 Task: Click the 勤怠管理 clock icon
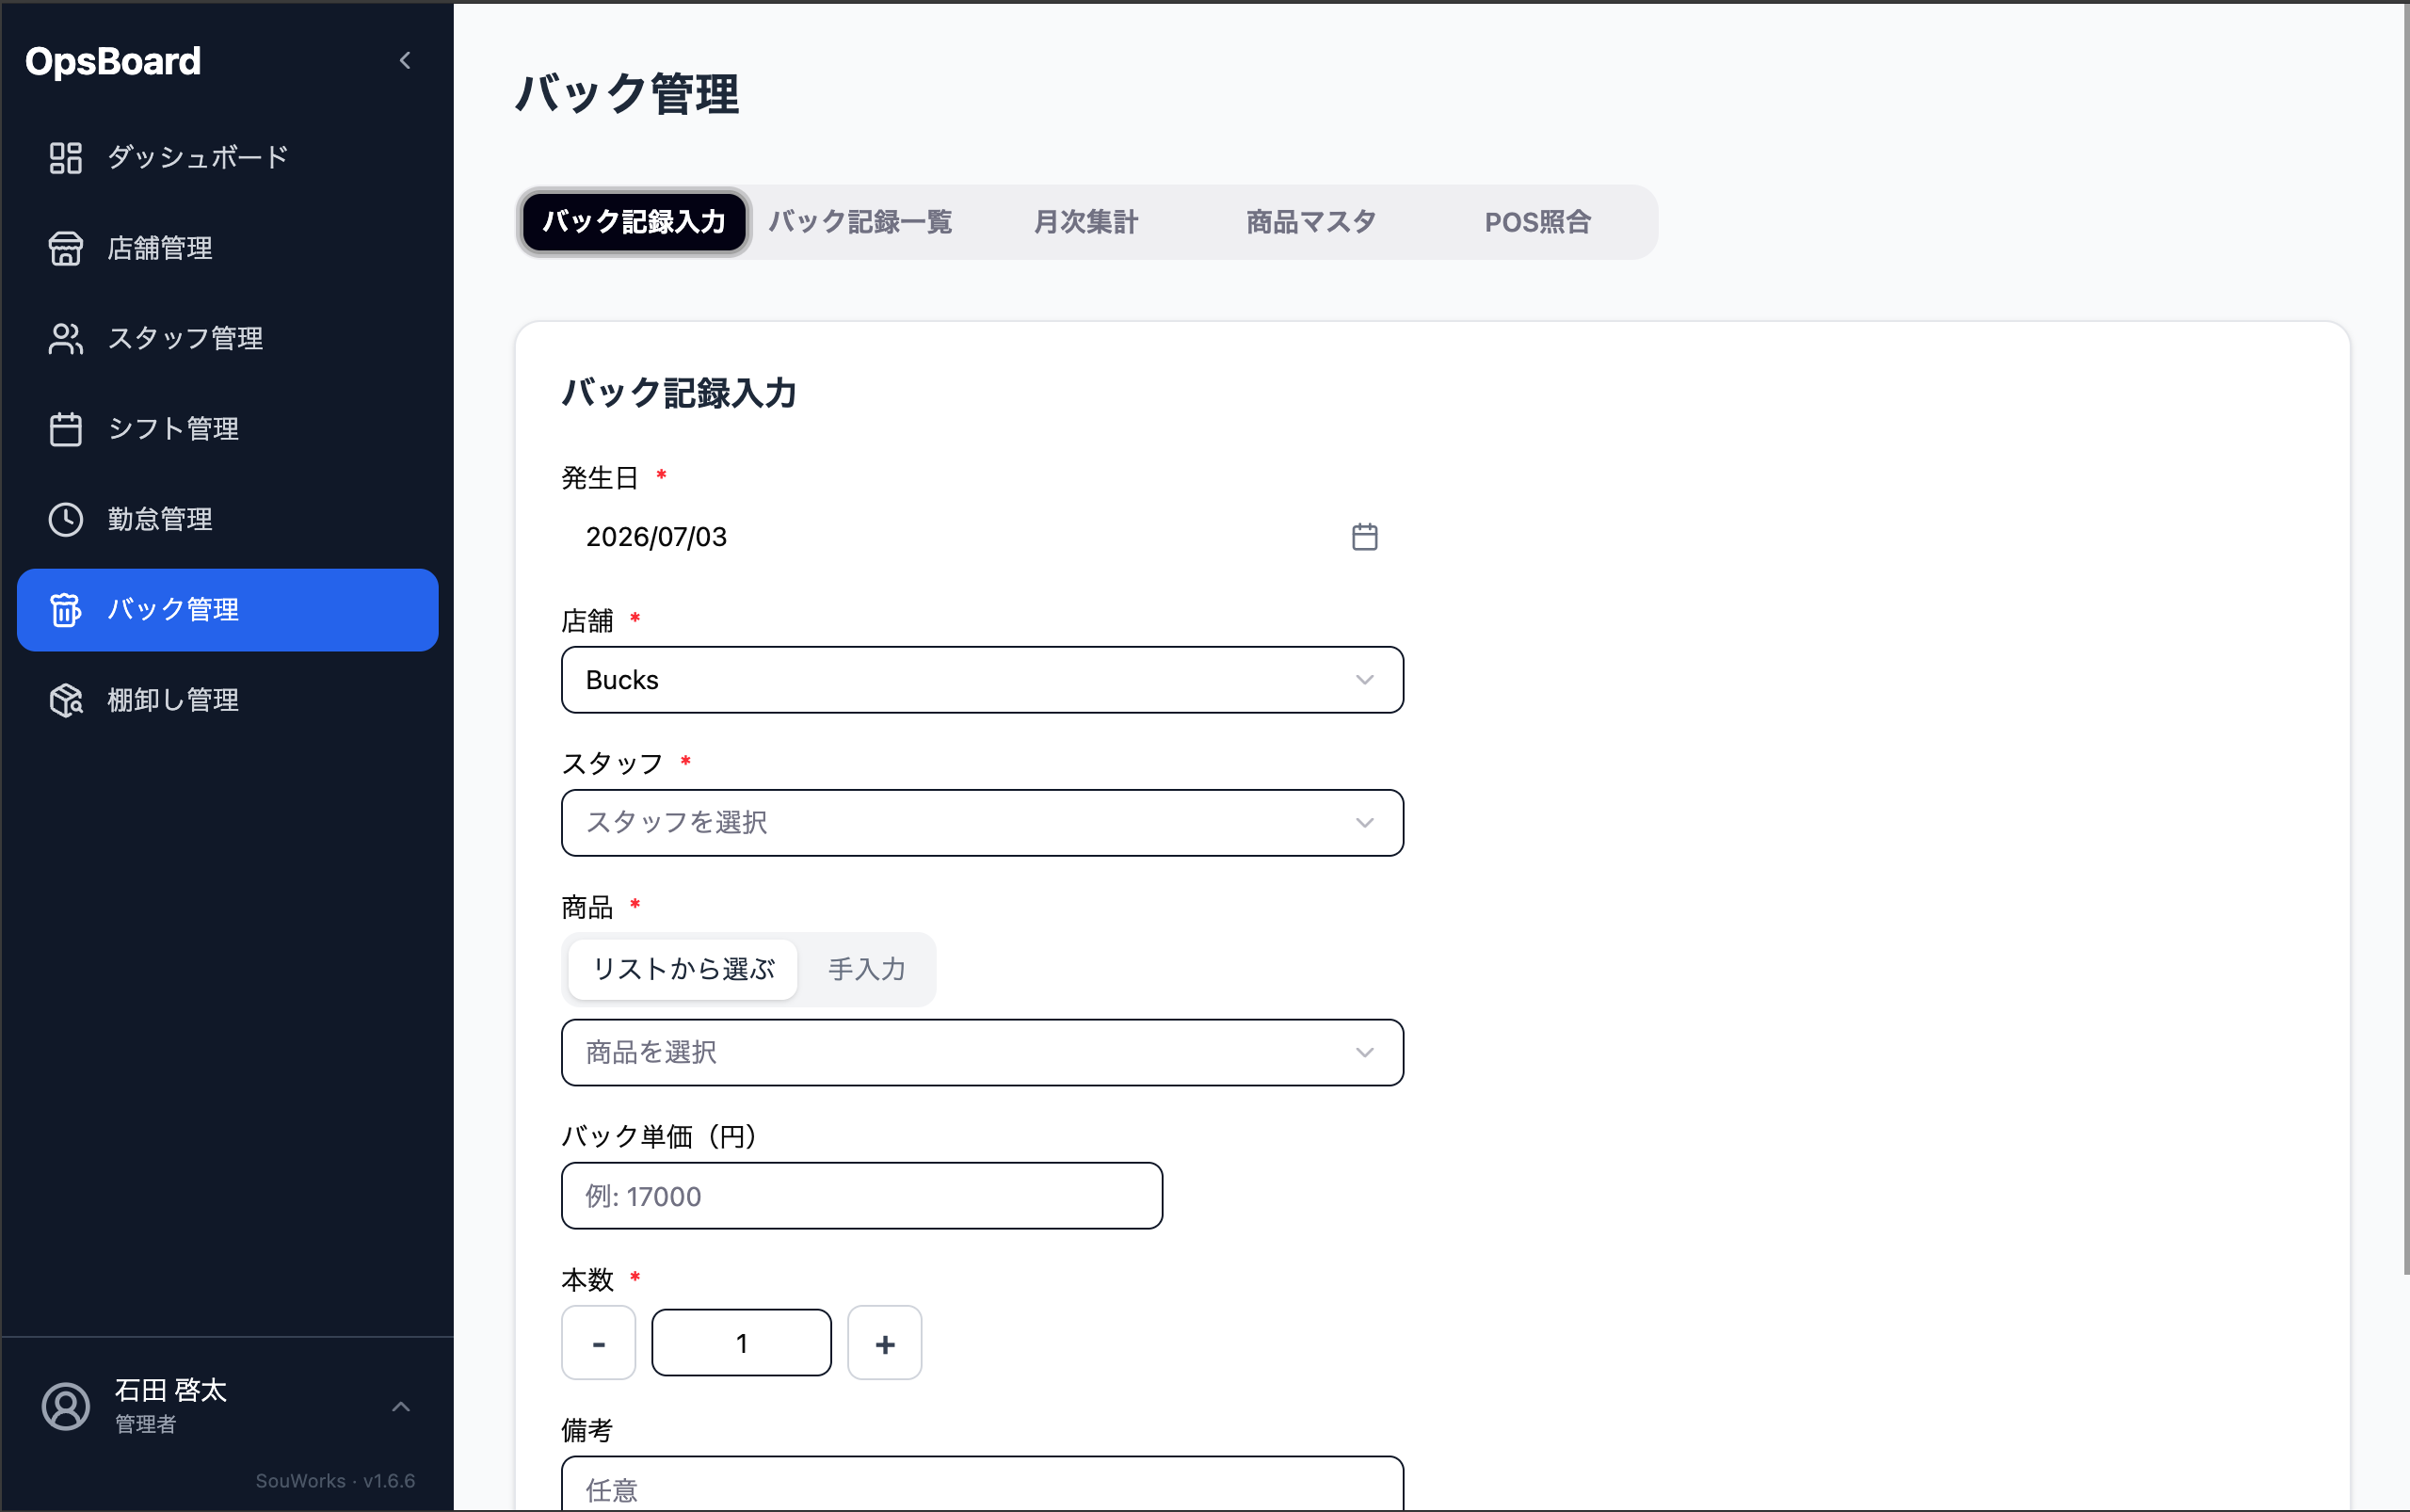66,520
